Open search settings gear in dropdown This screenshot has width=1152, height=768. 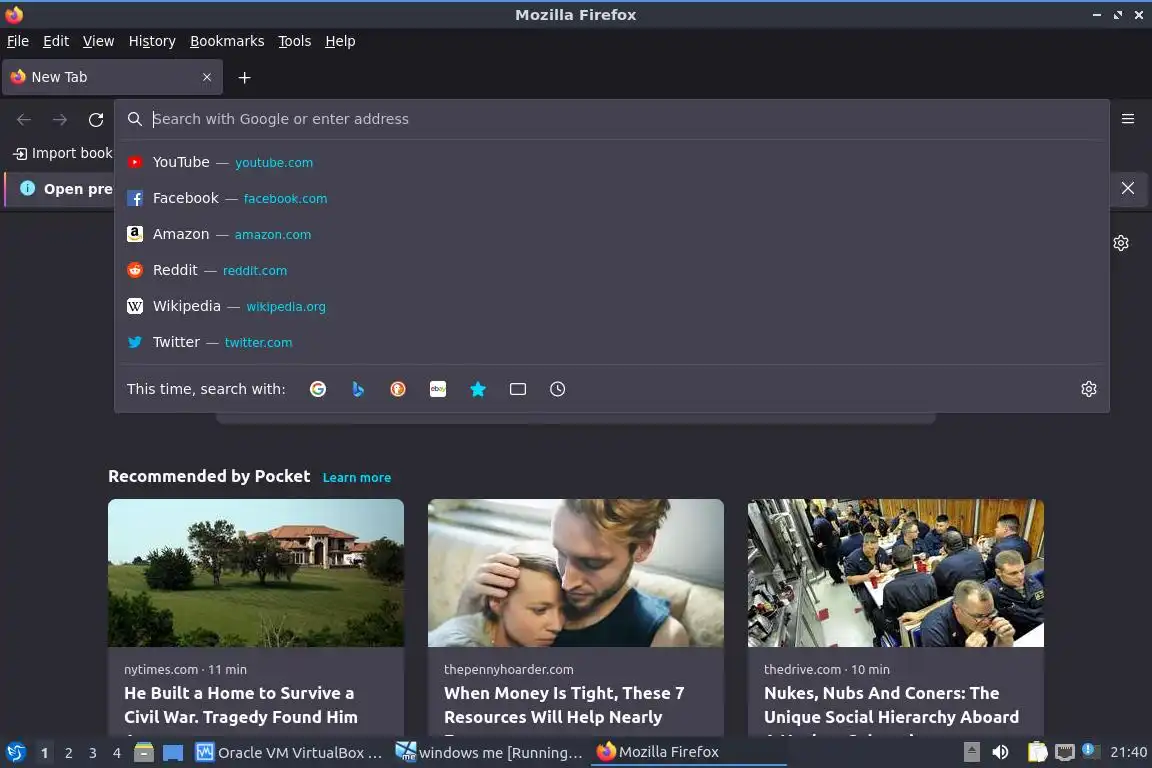click(x=1089, y=389)
